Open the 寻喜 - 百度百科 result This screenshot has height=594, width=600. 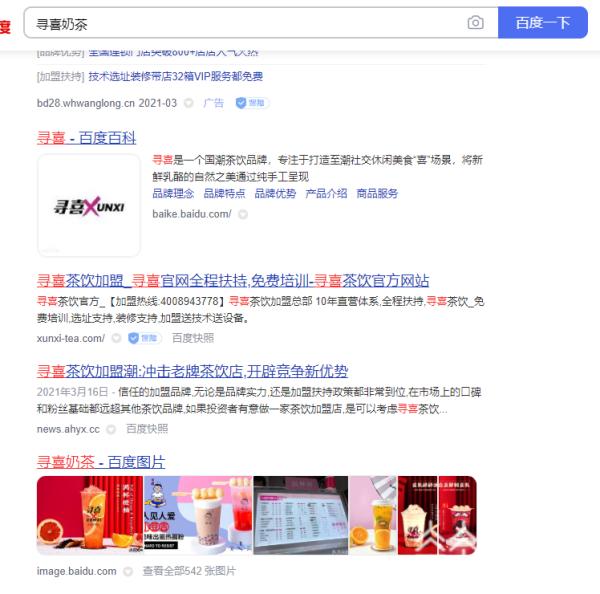[x=86, y=138]
